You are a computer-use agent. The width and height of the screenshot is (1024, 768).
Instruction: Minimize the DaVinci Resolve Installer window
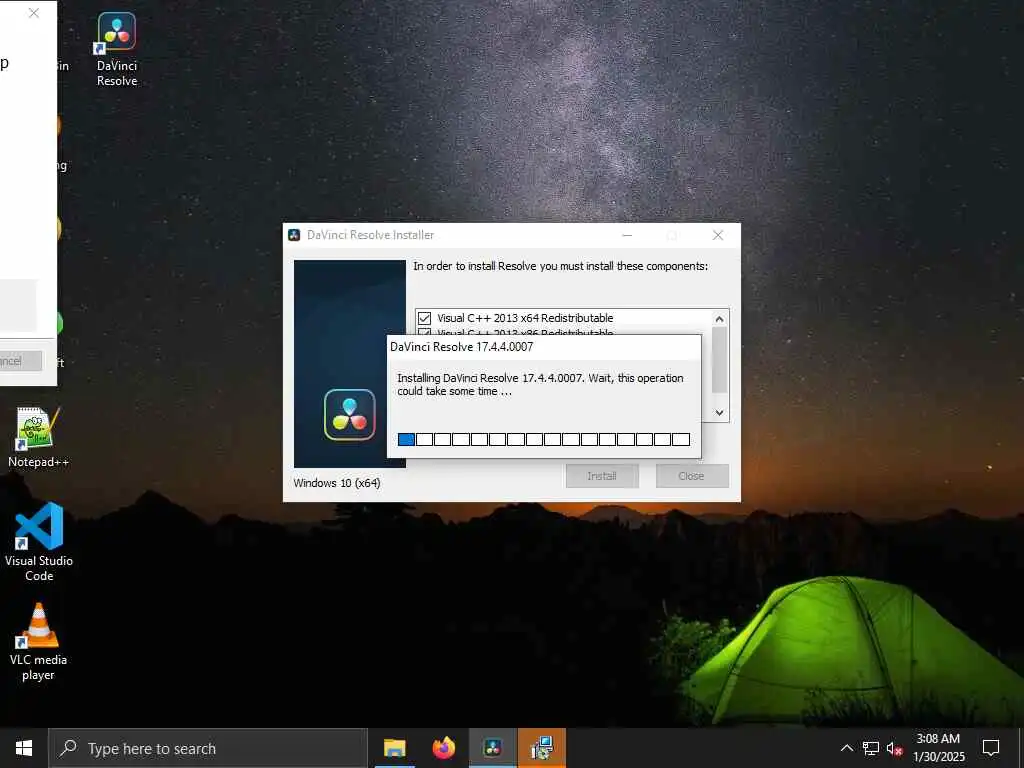click(x=627, y=235)
